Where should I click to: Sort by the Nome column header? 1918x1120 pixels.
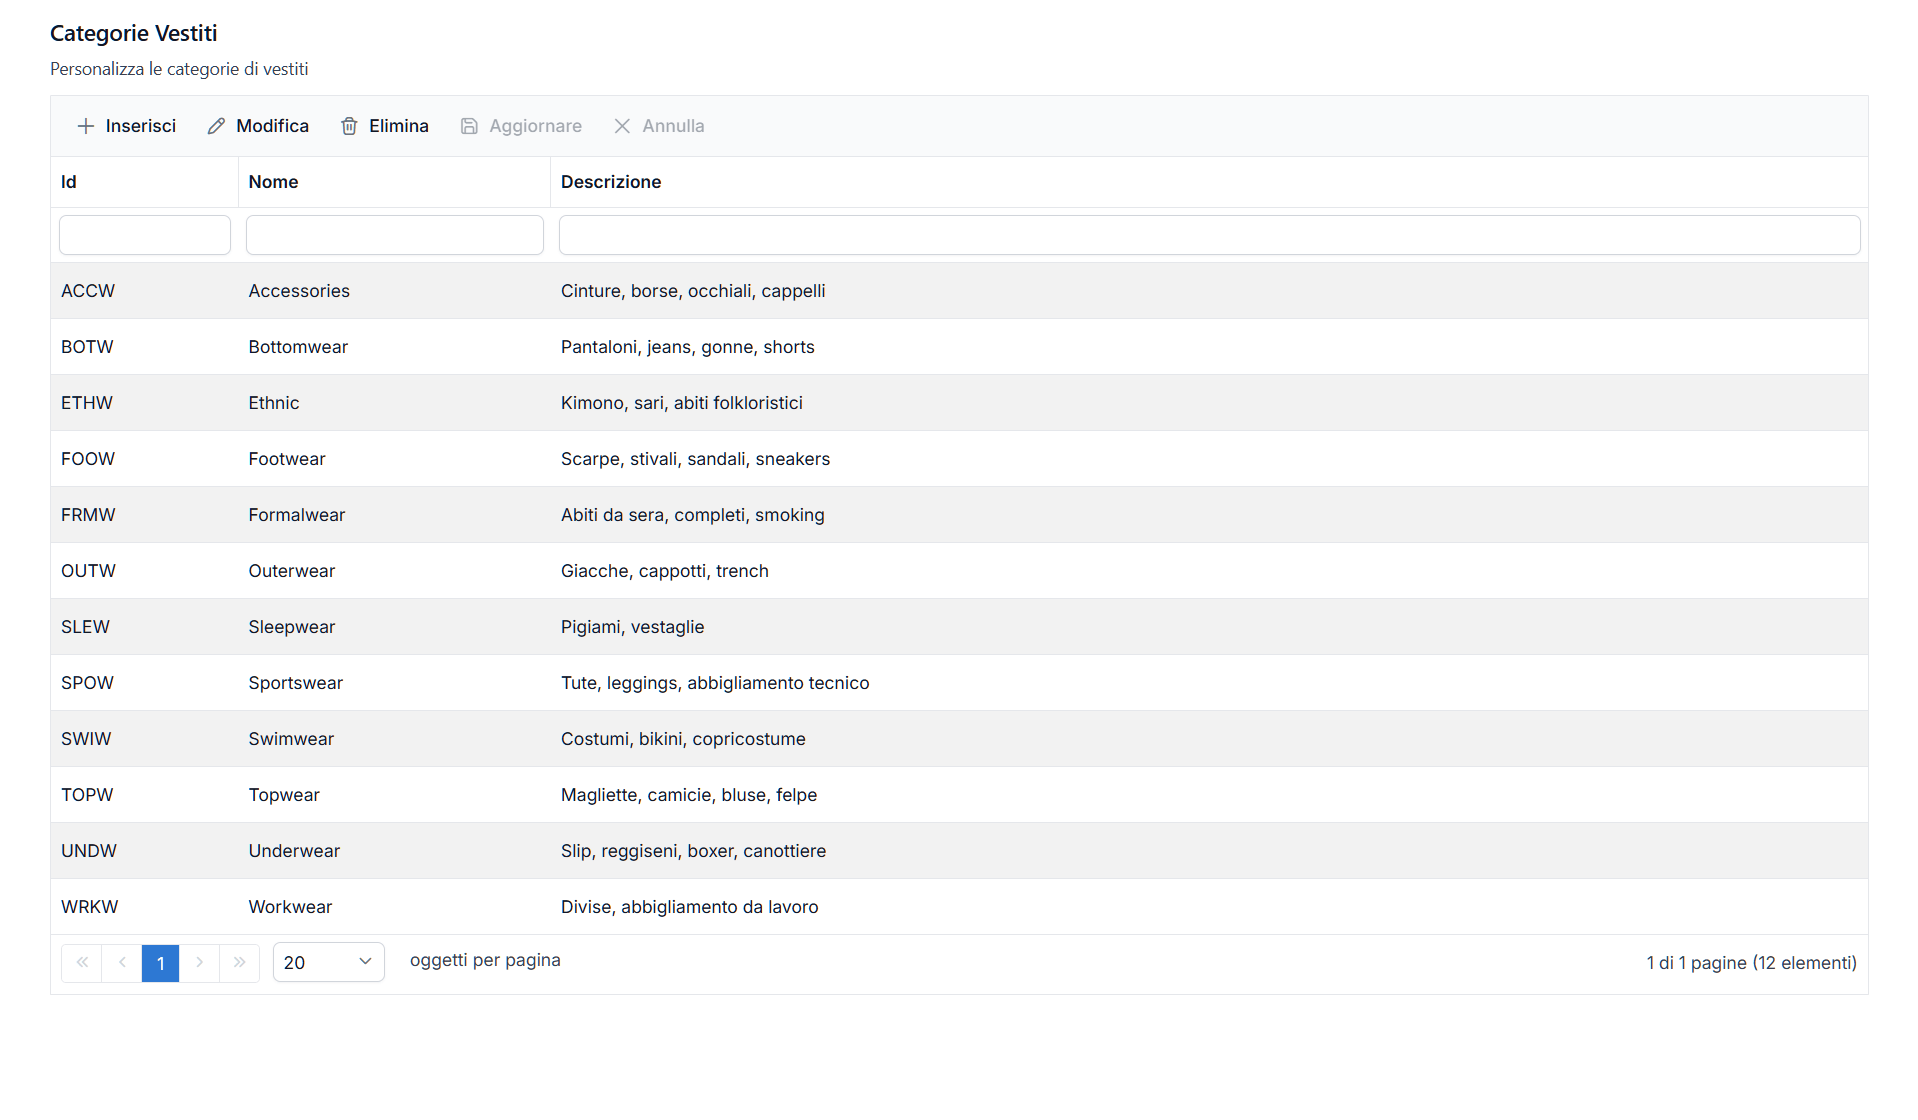point(273,182)
